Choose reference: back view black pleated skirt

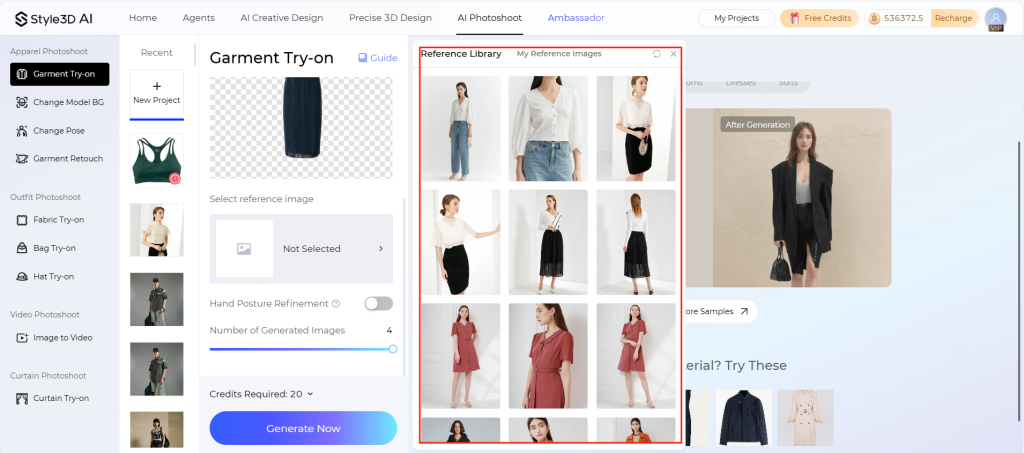point(636,242)
